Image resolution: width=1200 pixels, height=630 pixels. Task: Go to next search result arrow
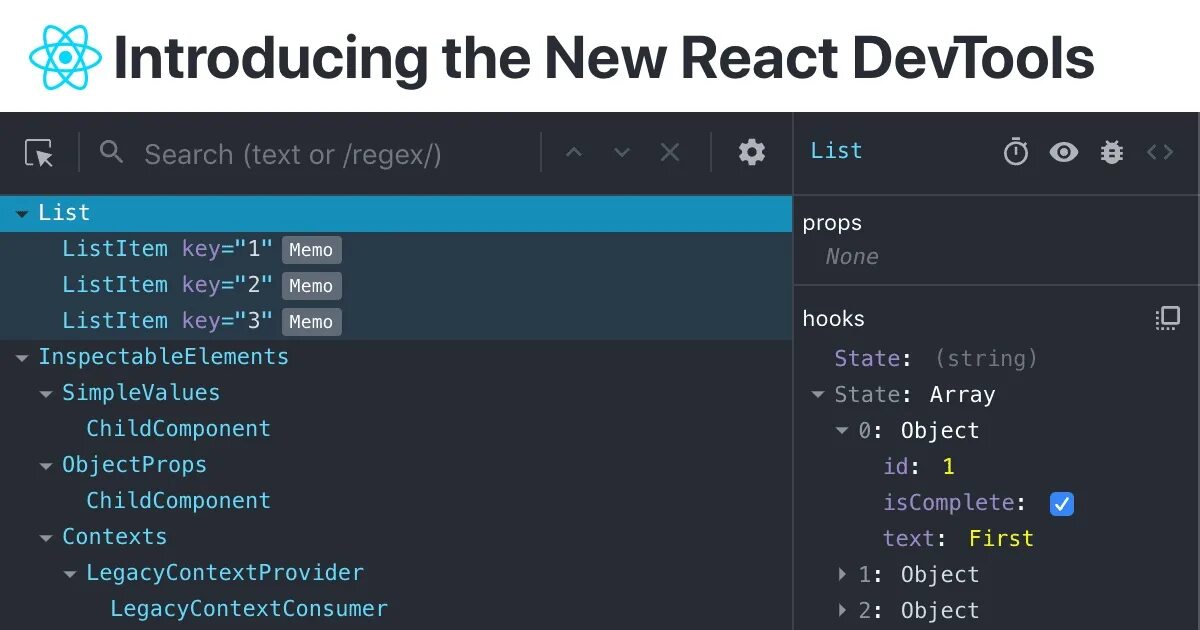(x=622, y=153)
